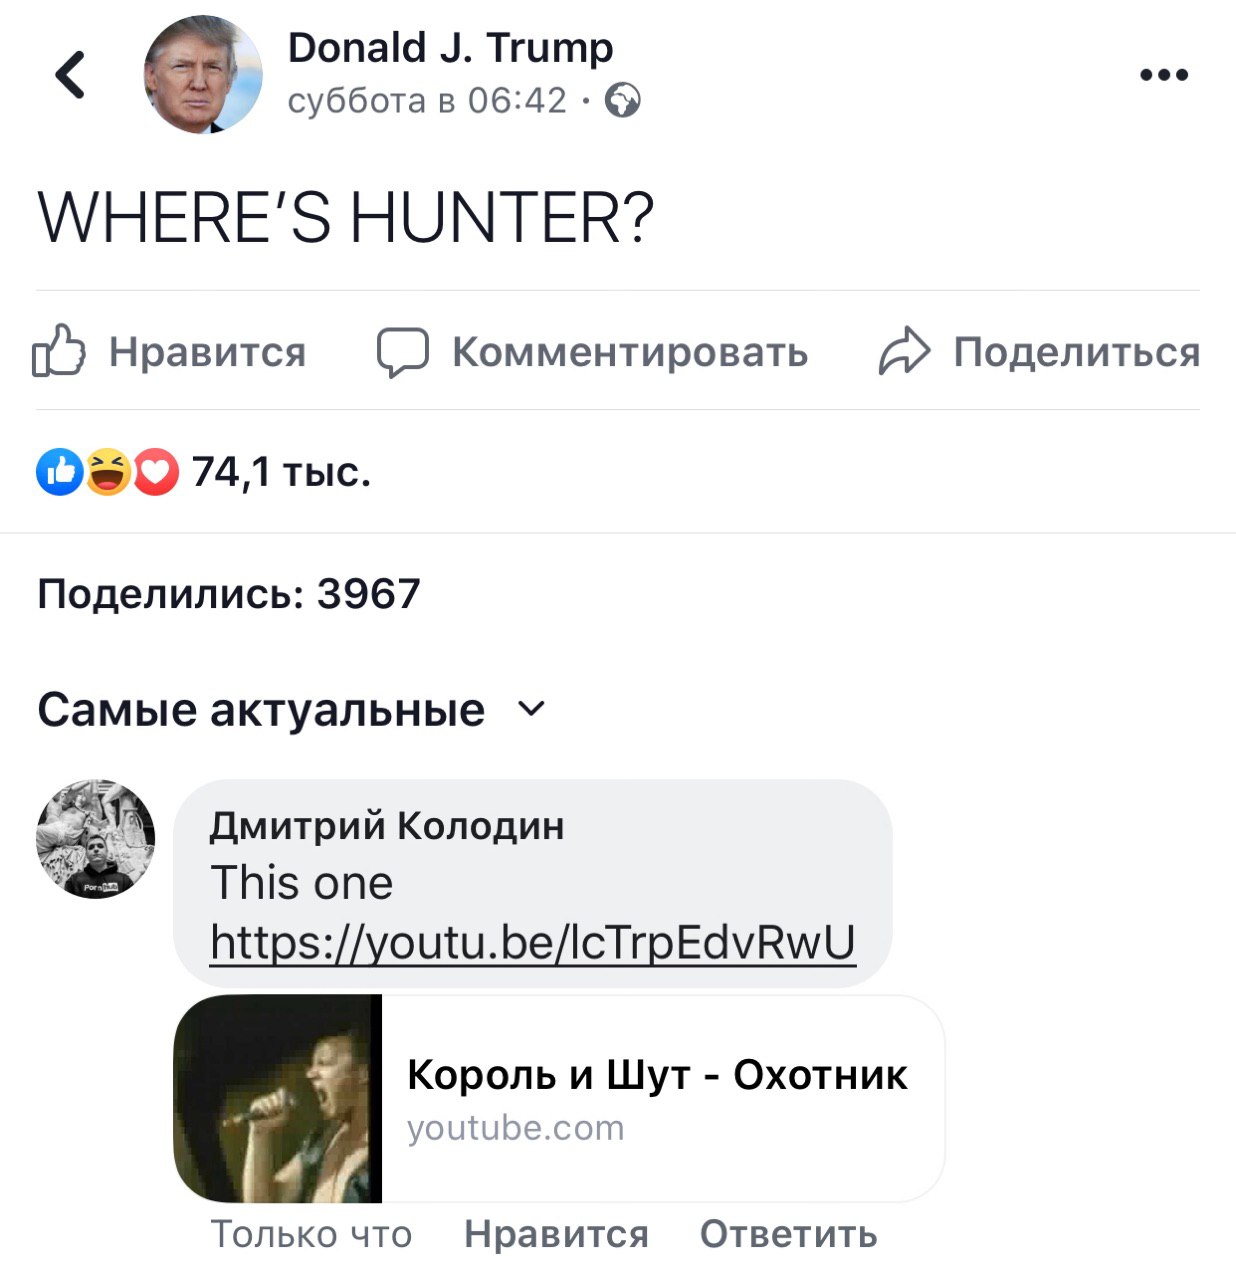Tap the laughing reaction emoji
Viewport: 1236px width, 1280px height.
tap(108, 473)
